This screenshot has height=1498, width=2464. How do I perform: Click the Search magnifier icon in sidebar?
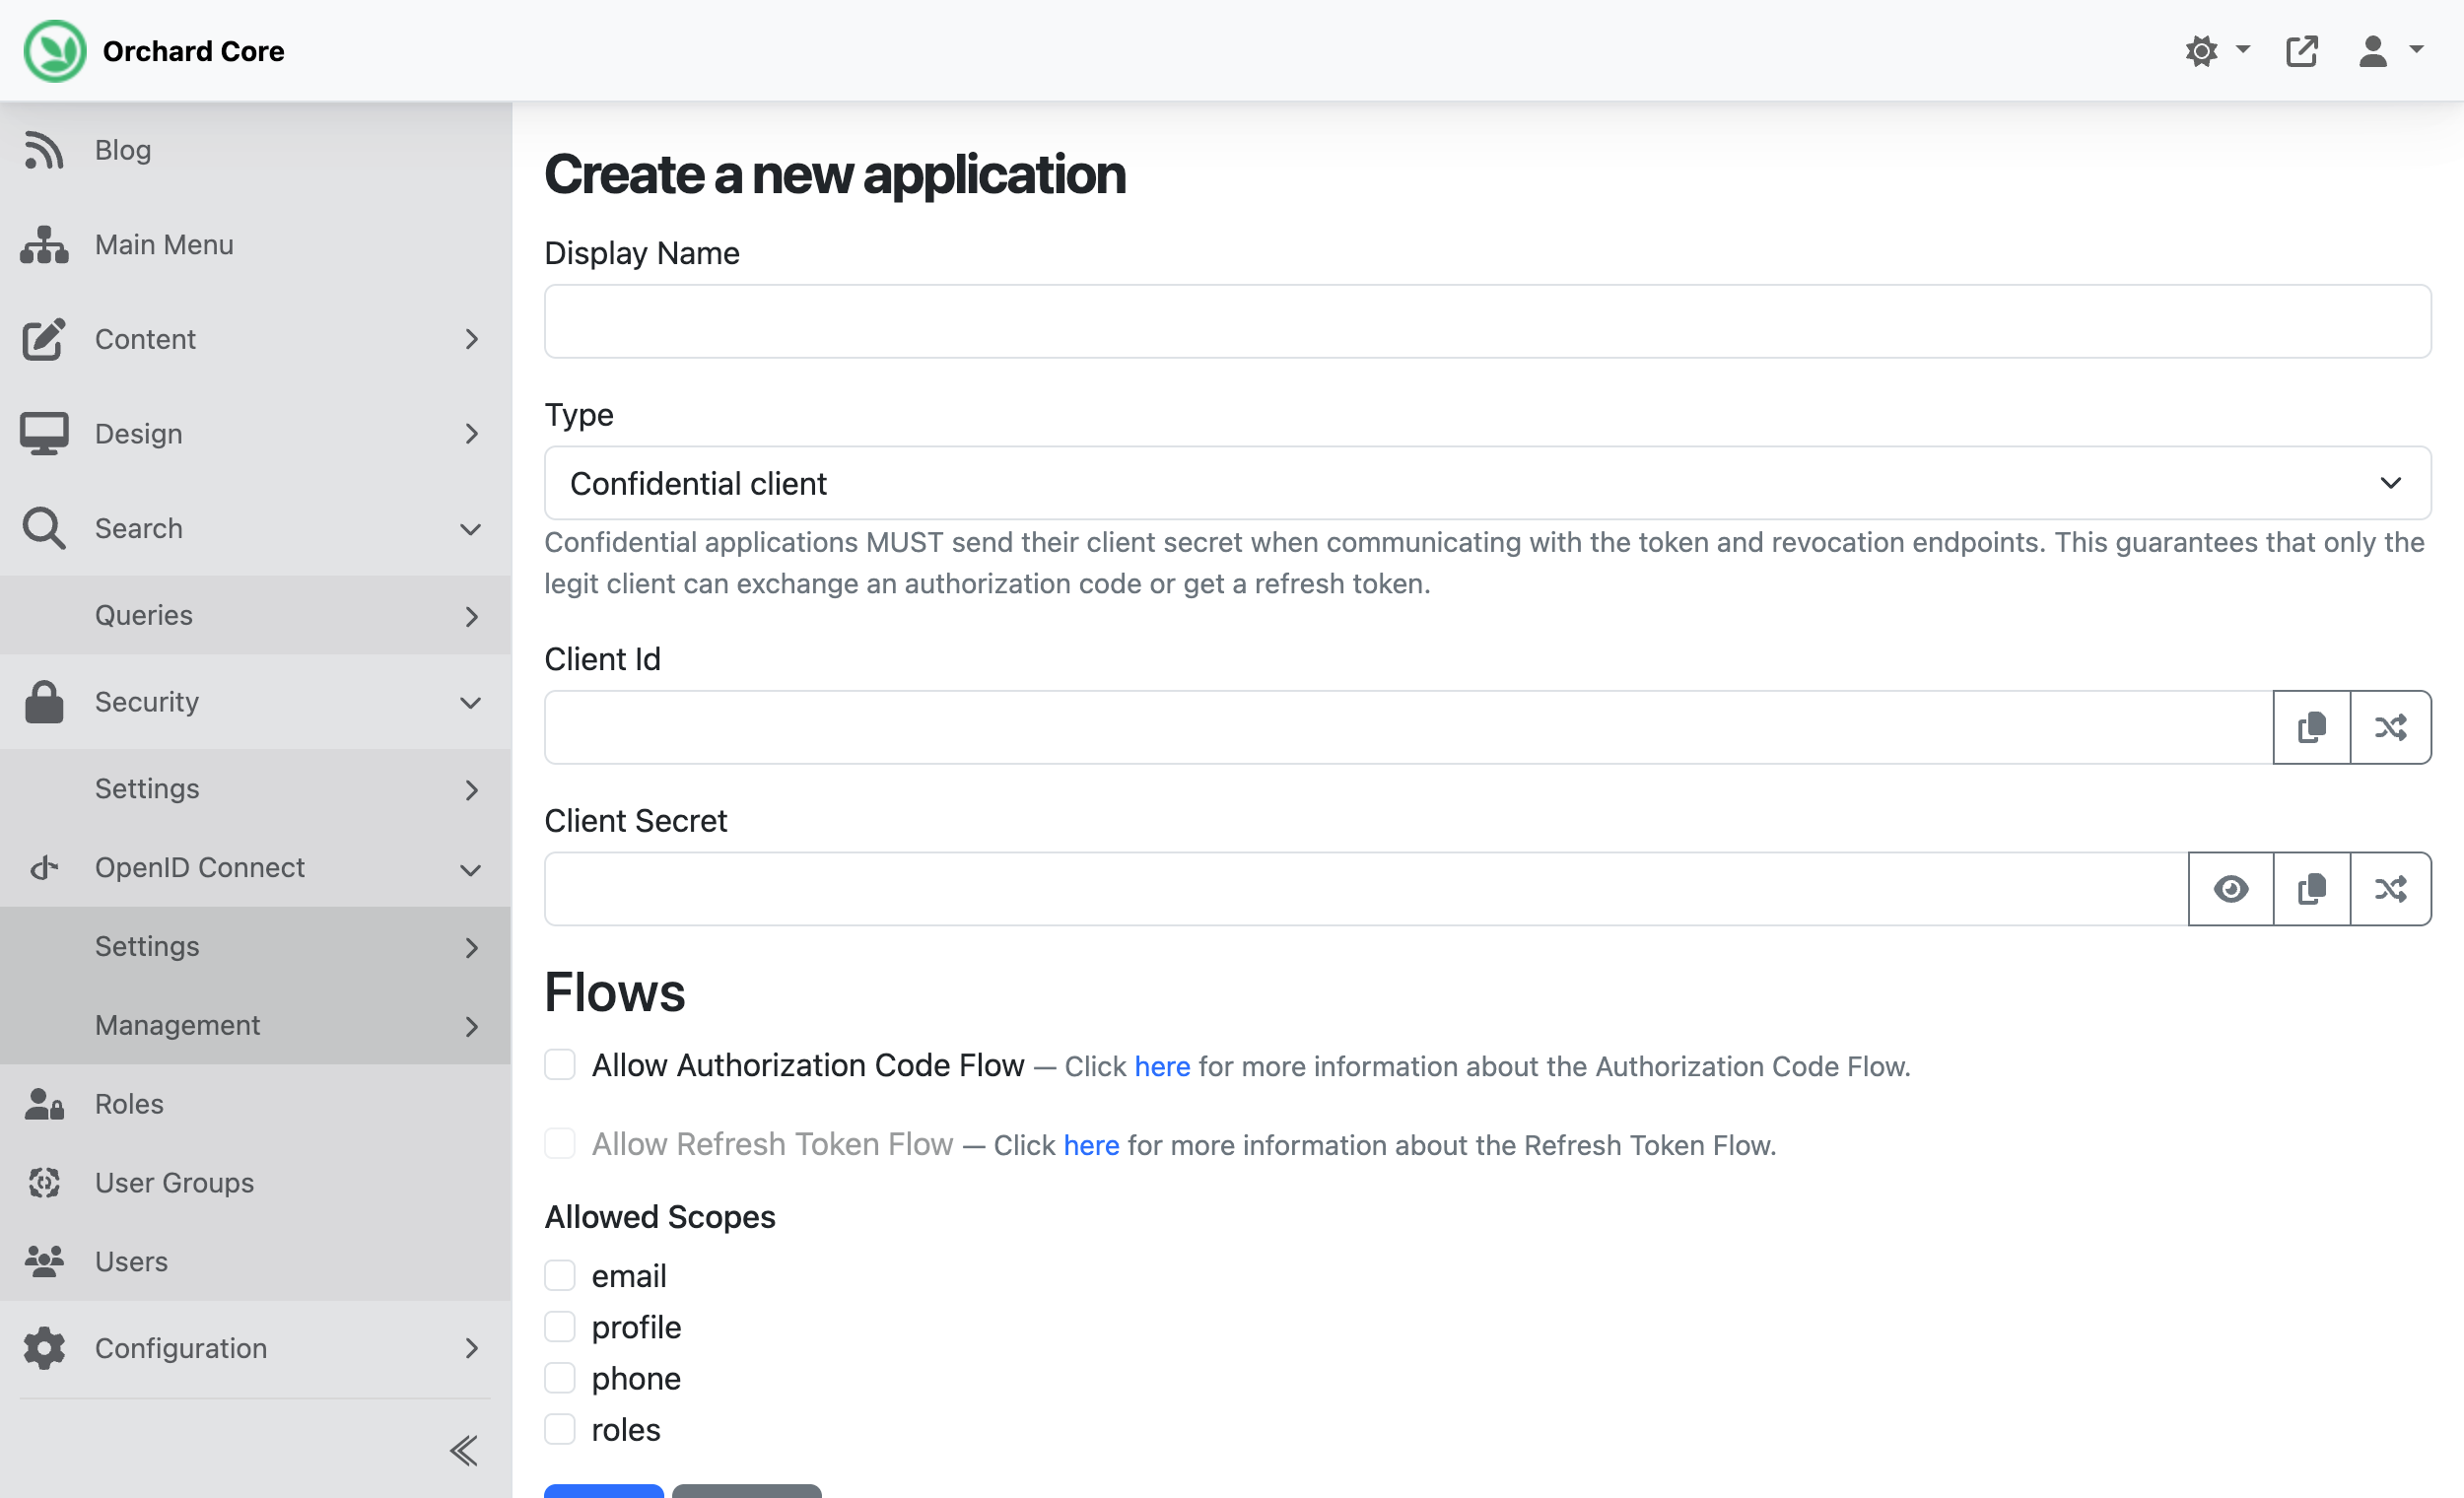(44, 528)
